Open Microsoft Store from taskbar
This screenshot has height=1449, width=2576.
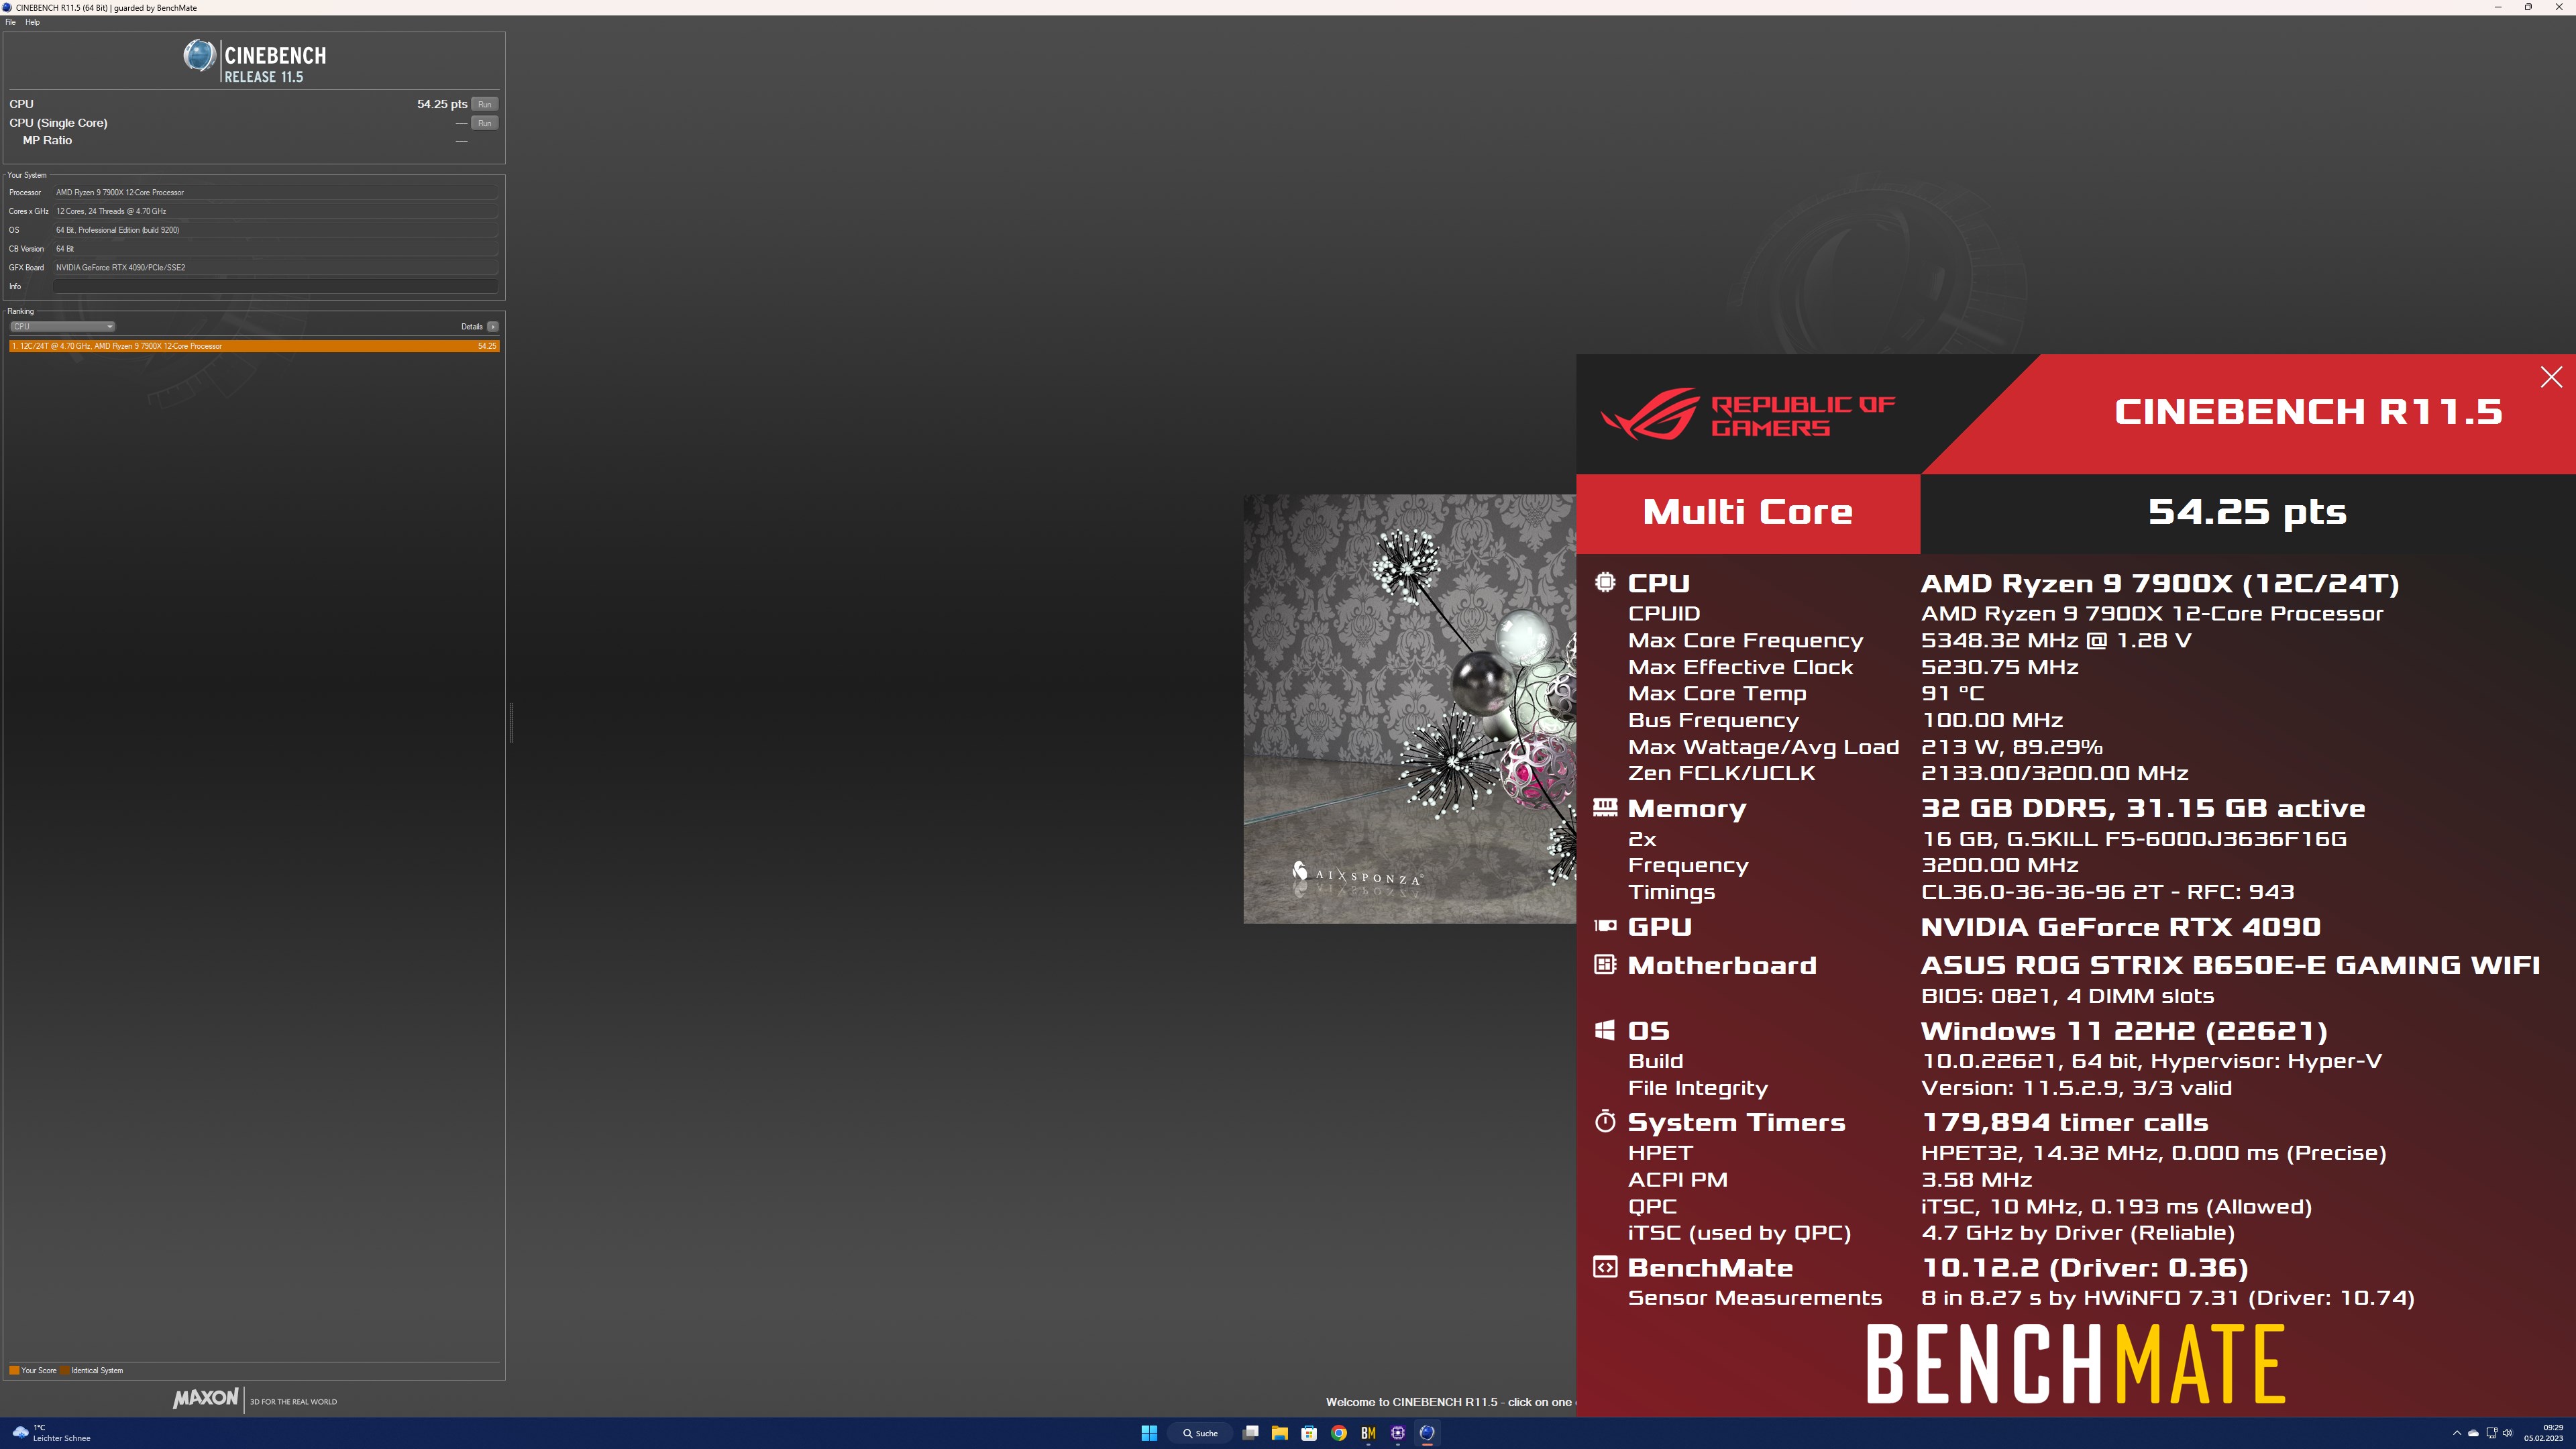pos(1309,1433)
